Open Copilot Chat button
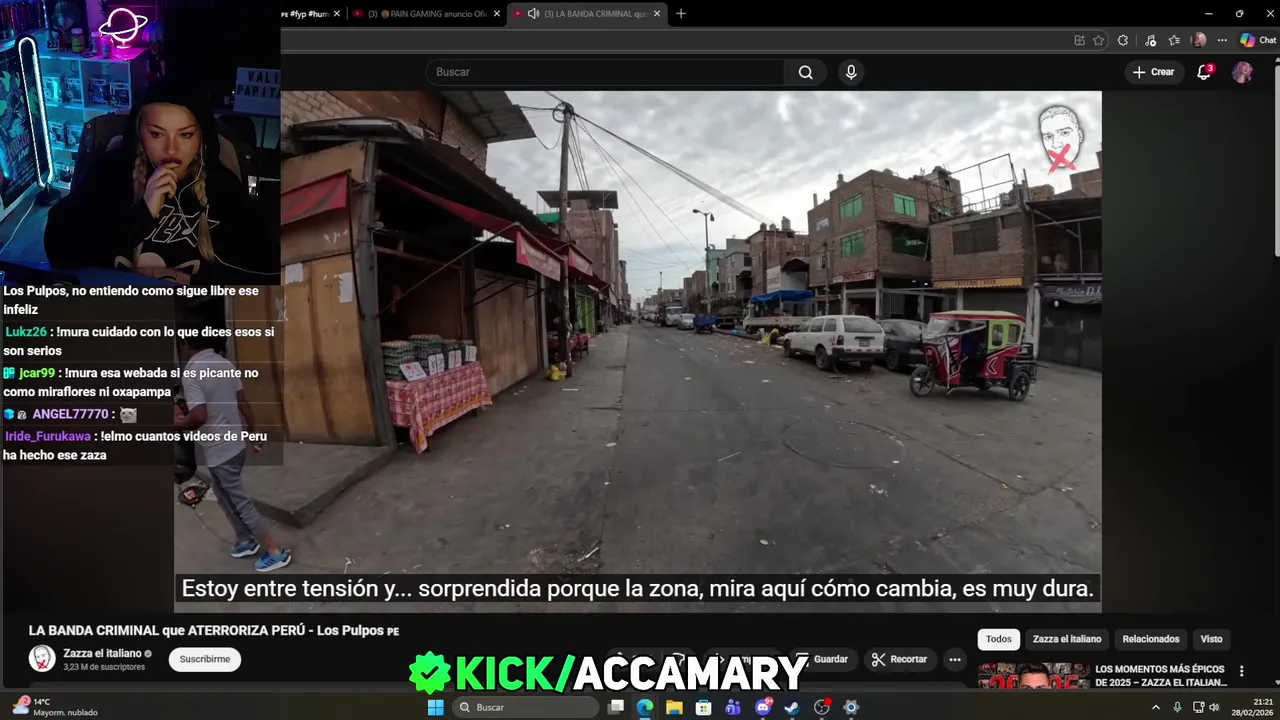Viewport: 1280px width, 720px height. [1258, 41]
